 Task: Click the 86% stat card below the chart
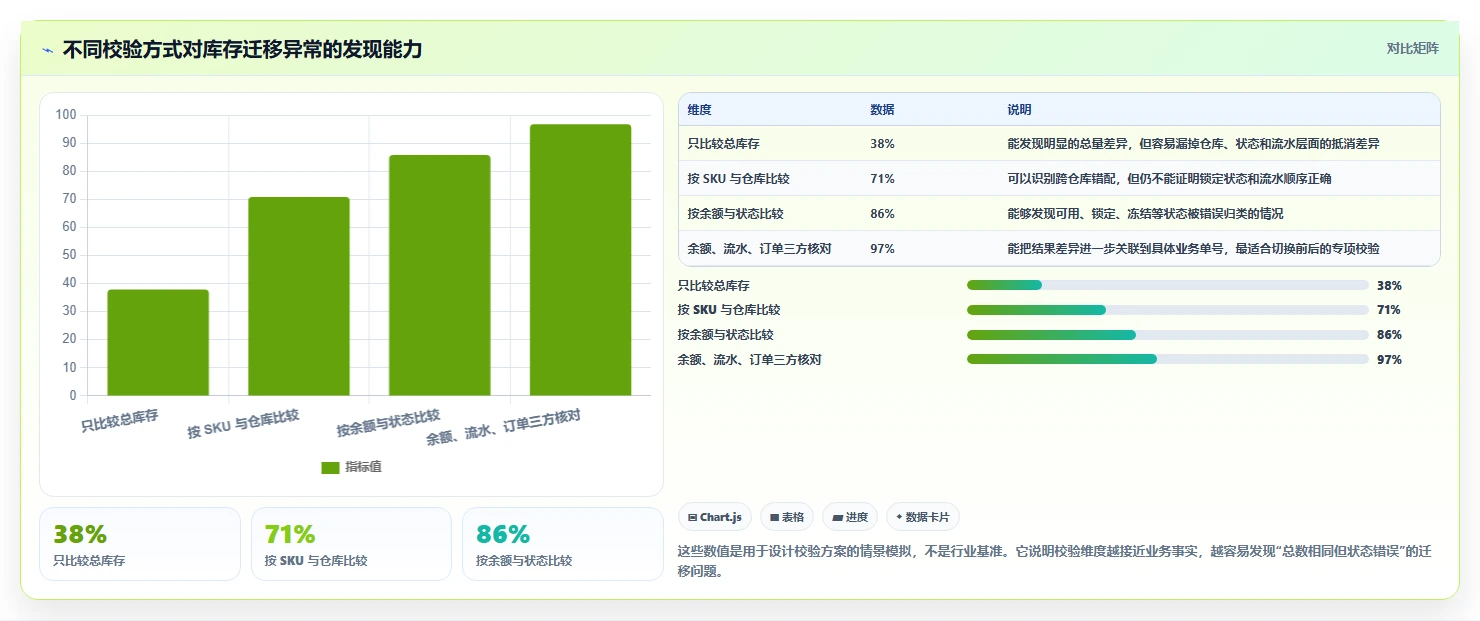pyautogui.click(x=563, y=544)
